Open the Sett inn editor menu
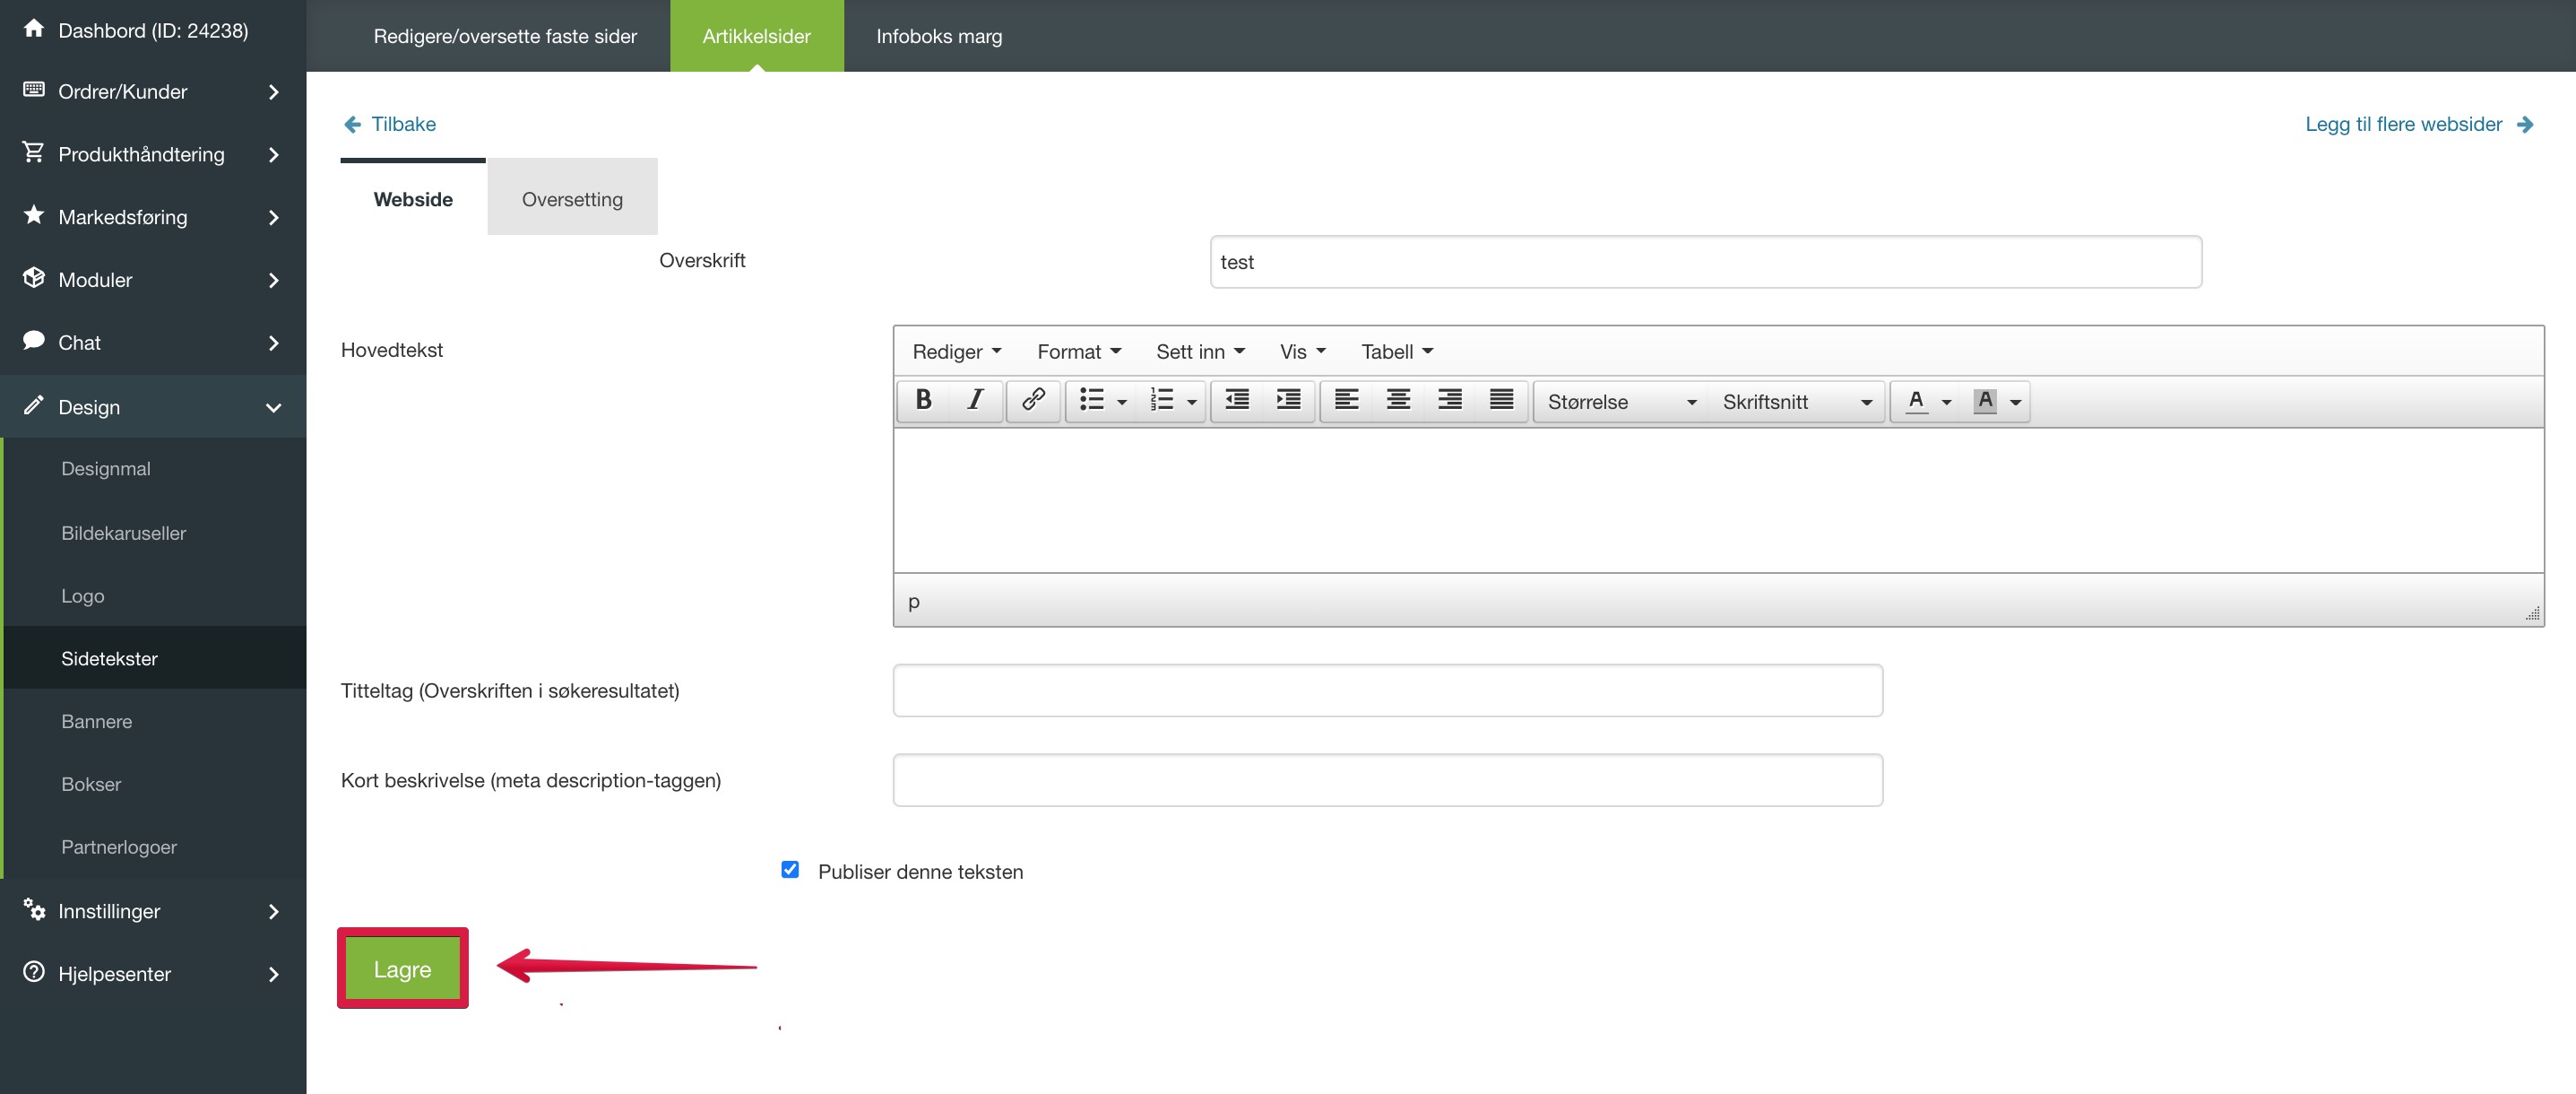The image size is (2576, 1094). [x=1200, y=351]
